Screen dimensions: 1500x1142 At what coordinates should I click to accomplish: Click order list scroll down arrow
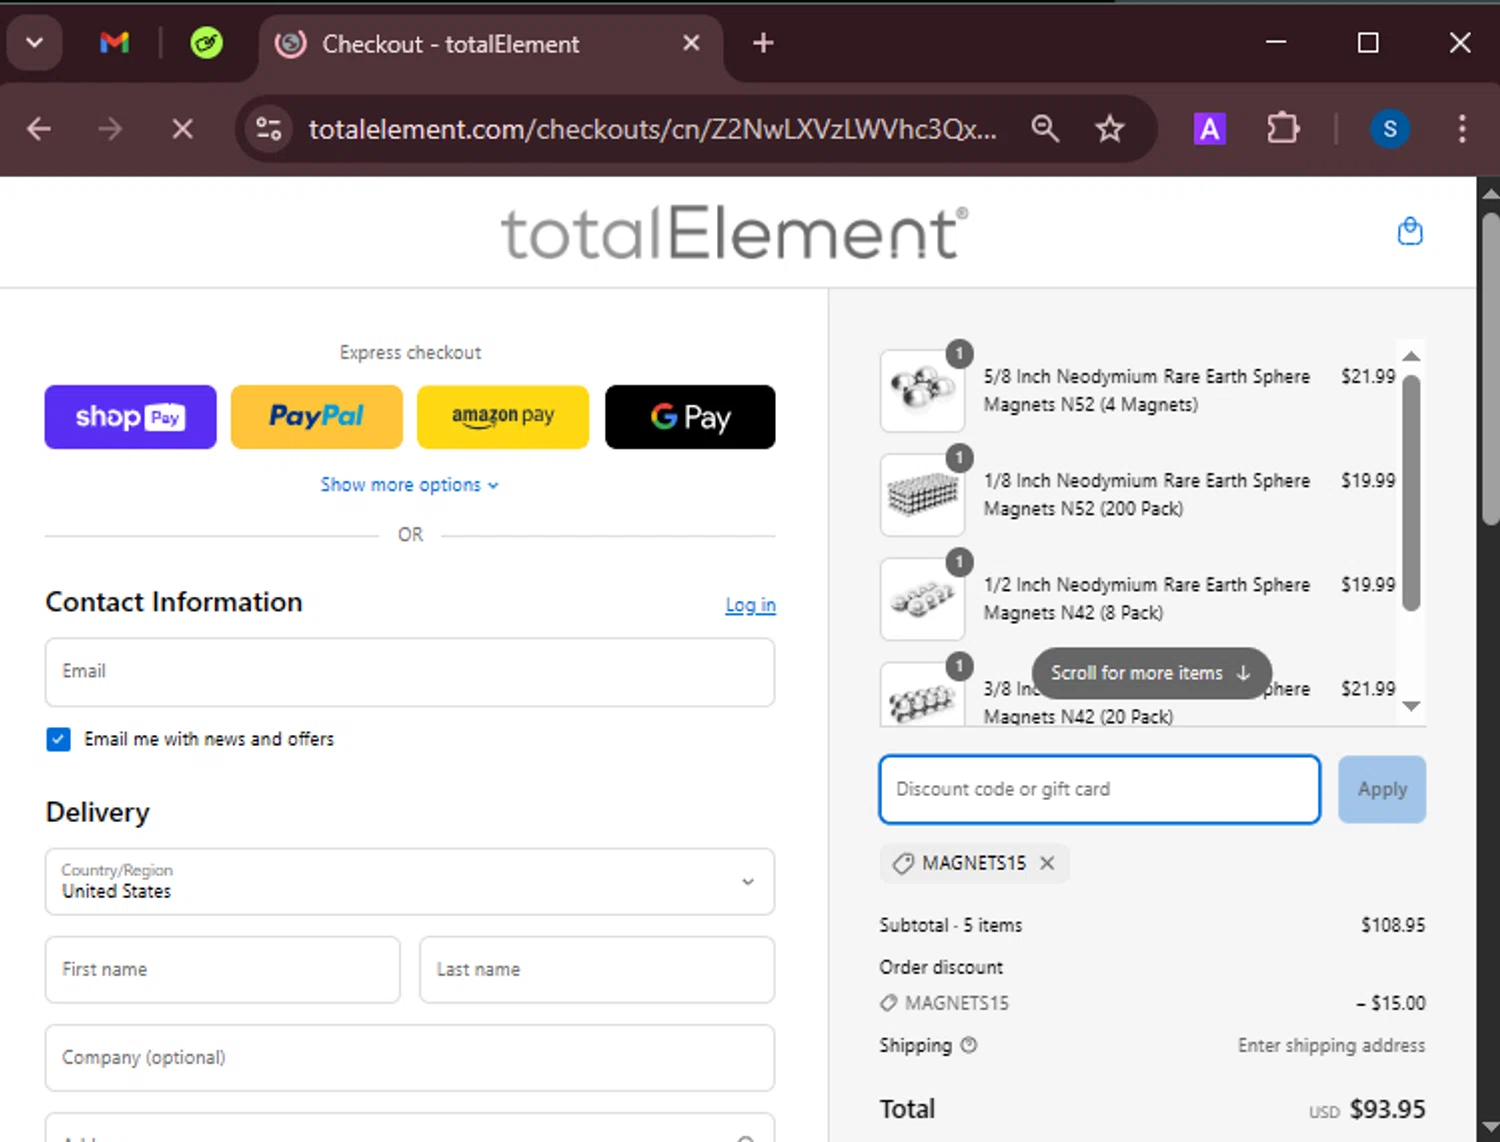pos(1411,706)
